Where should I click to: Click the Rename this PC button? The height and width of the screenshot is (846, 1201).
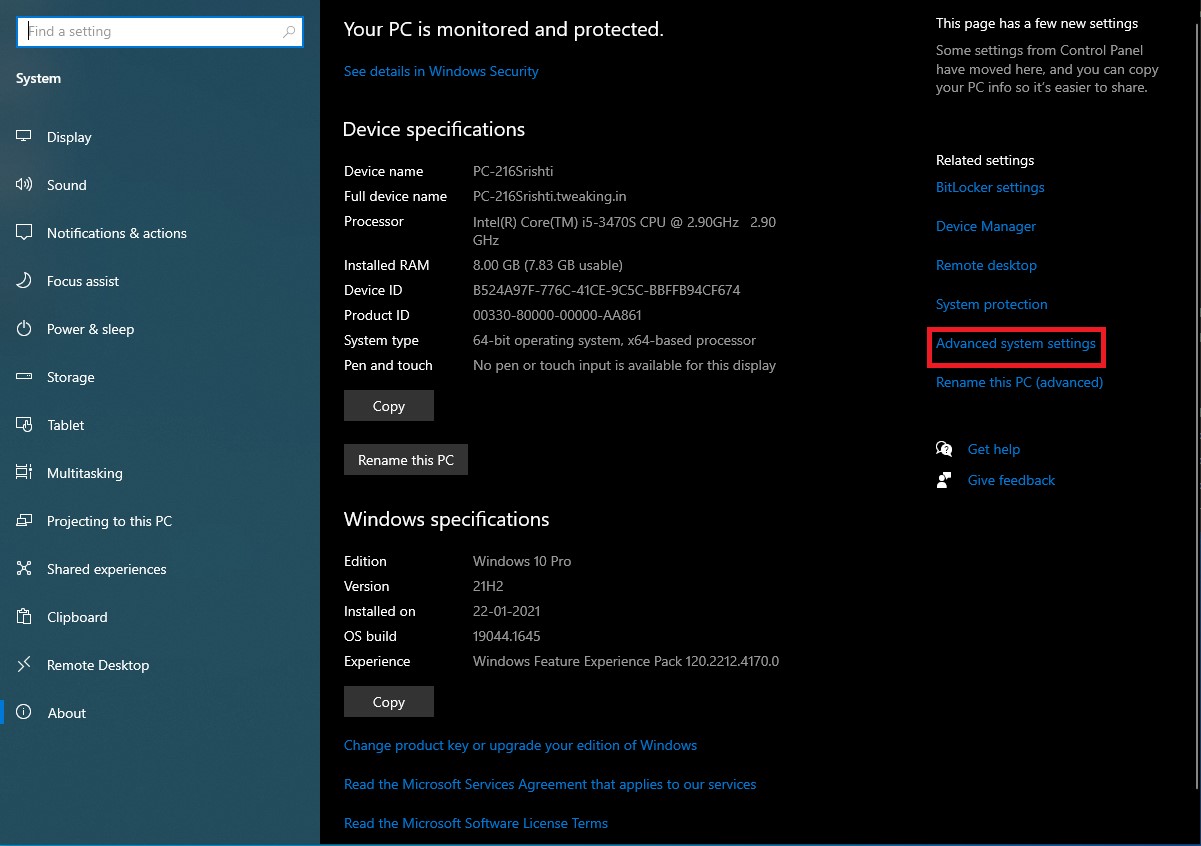(405, 460)
